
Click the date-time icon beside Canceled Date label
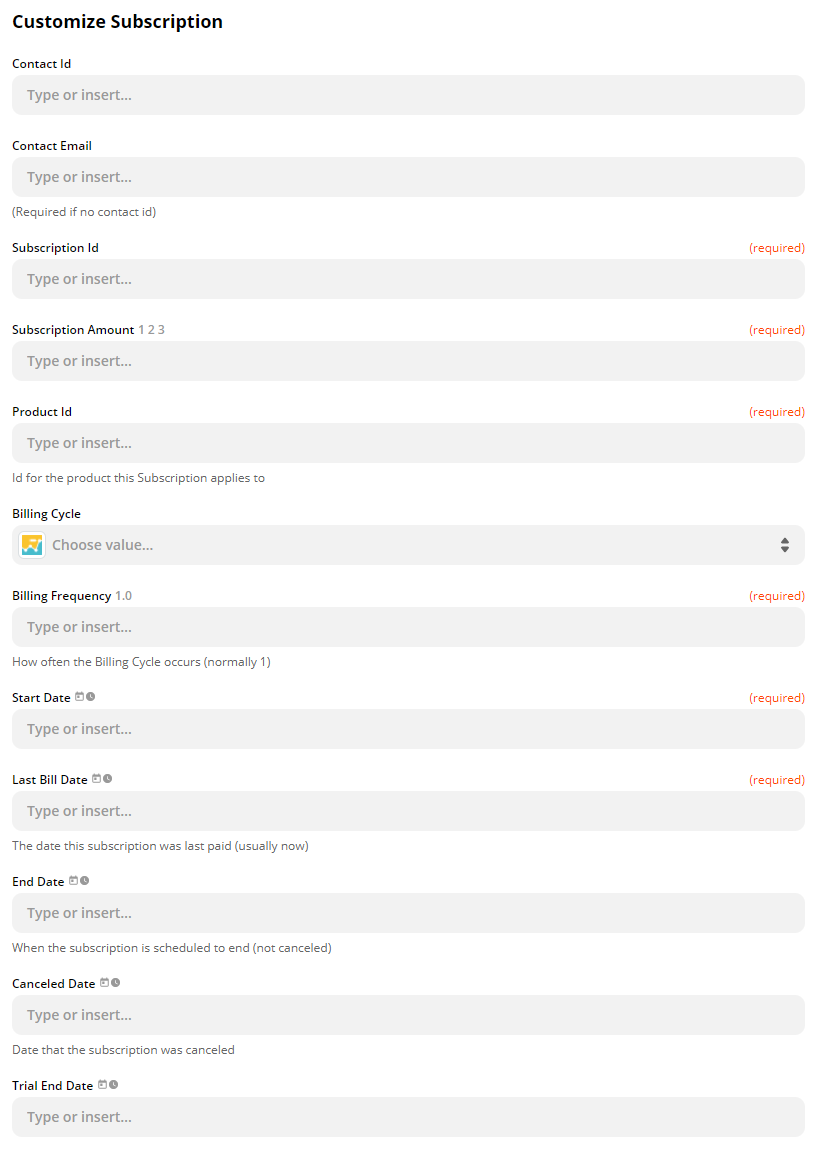pyautogui.click(x=110, y=983)
